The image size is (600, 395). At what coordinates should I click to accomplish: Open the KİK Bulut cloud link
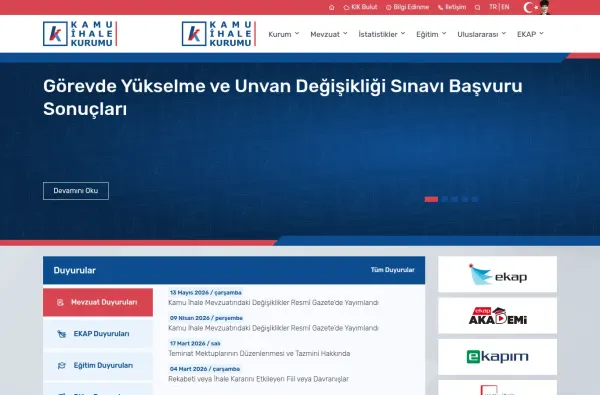tap(360, 7)
